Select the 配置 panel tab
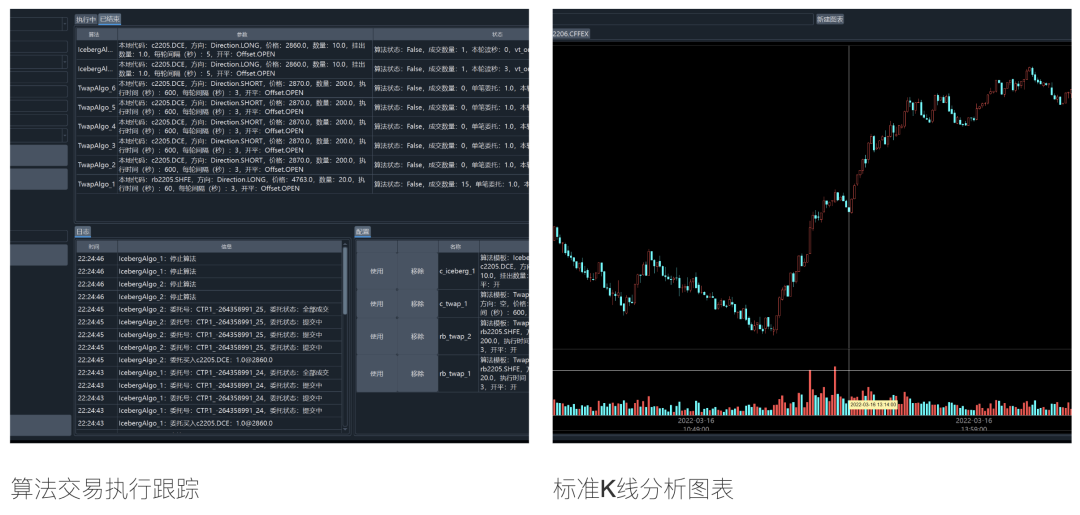This screenshot has width=1080, height=515. [362, 232]
